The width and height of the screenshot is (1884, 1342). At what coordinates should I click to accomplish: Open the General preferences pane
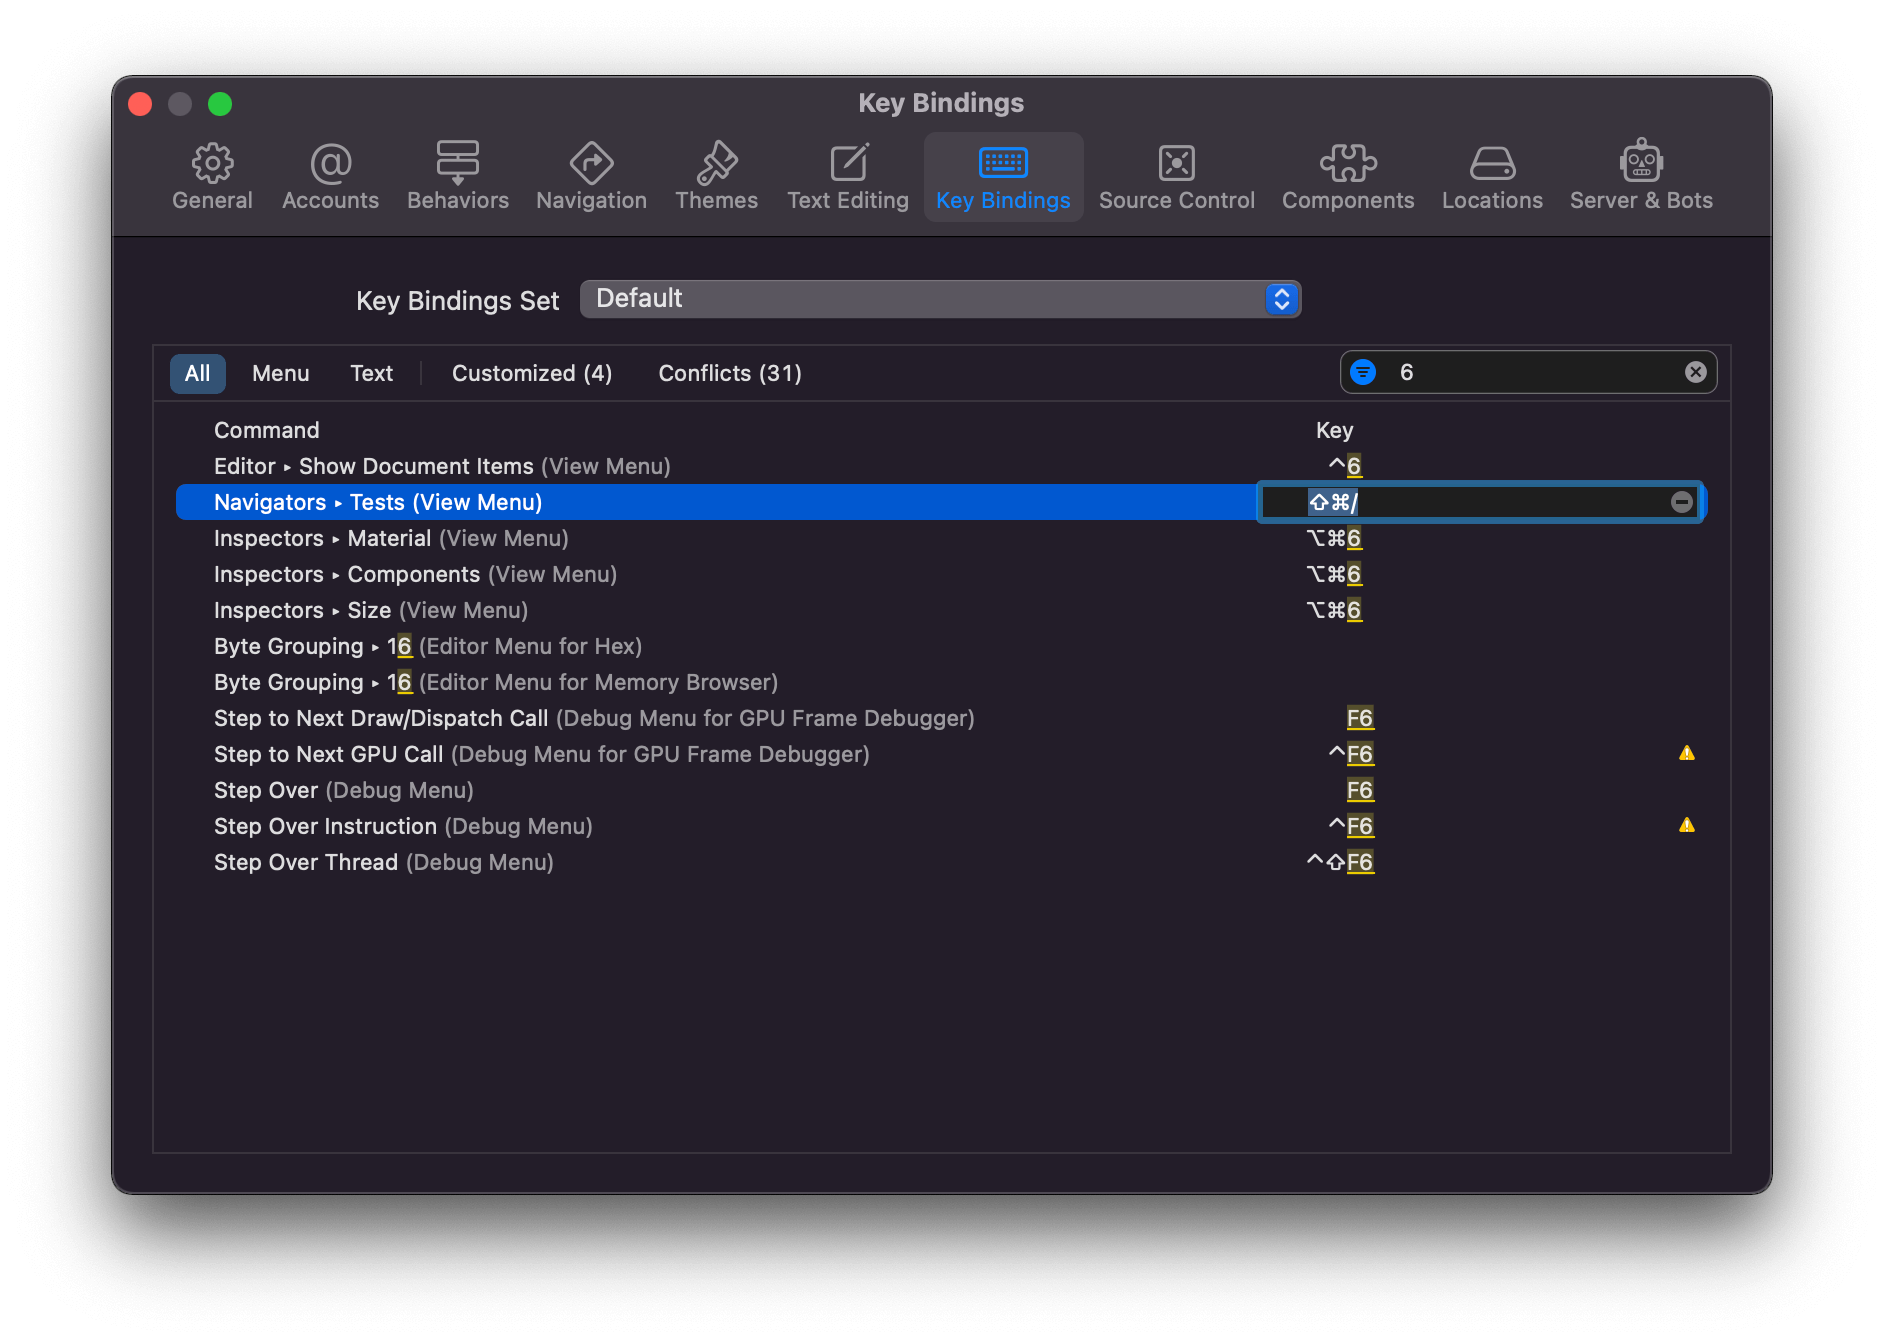212,177
